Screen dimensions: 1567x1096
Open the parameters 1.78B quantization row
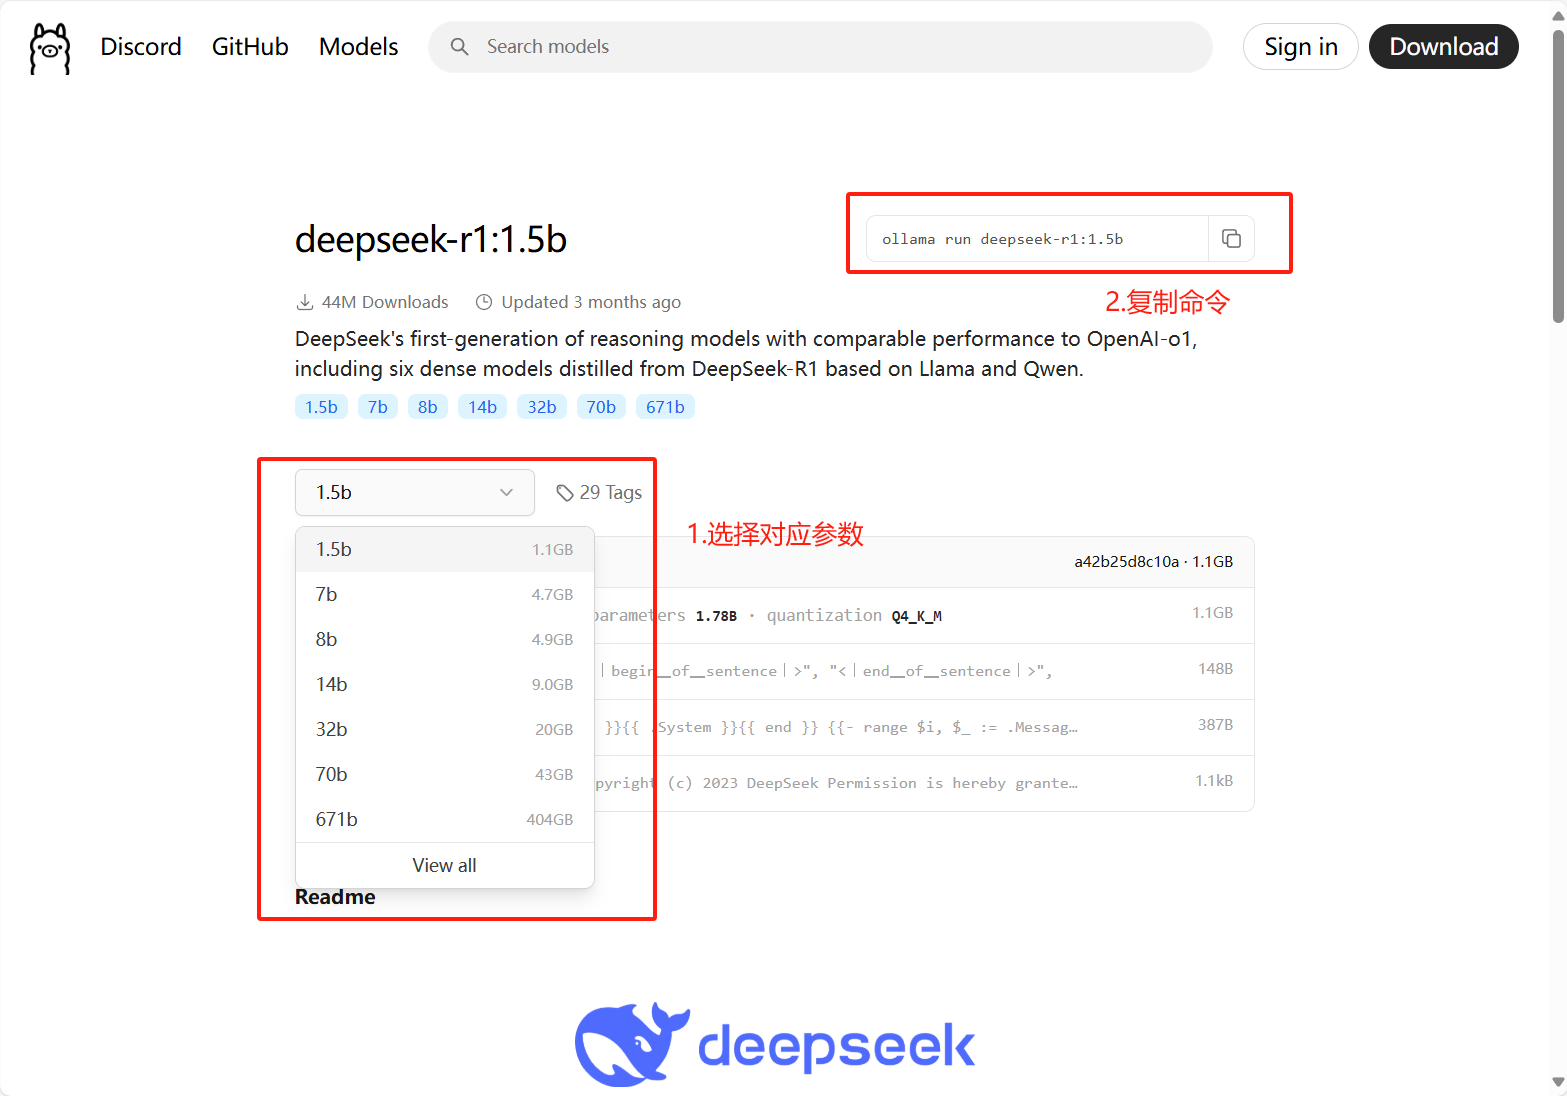tap(924, 615)
